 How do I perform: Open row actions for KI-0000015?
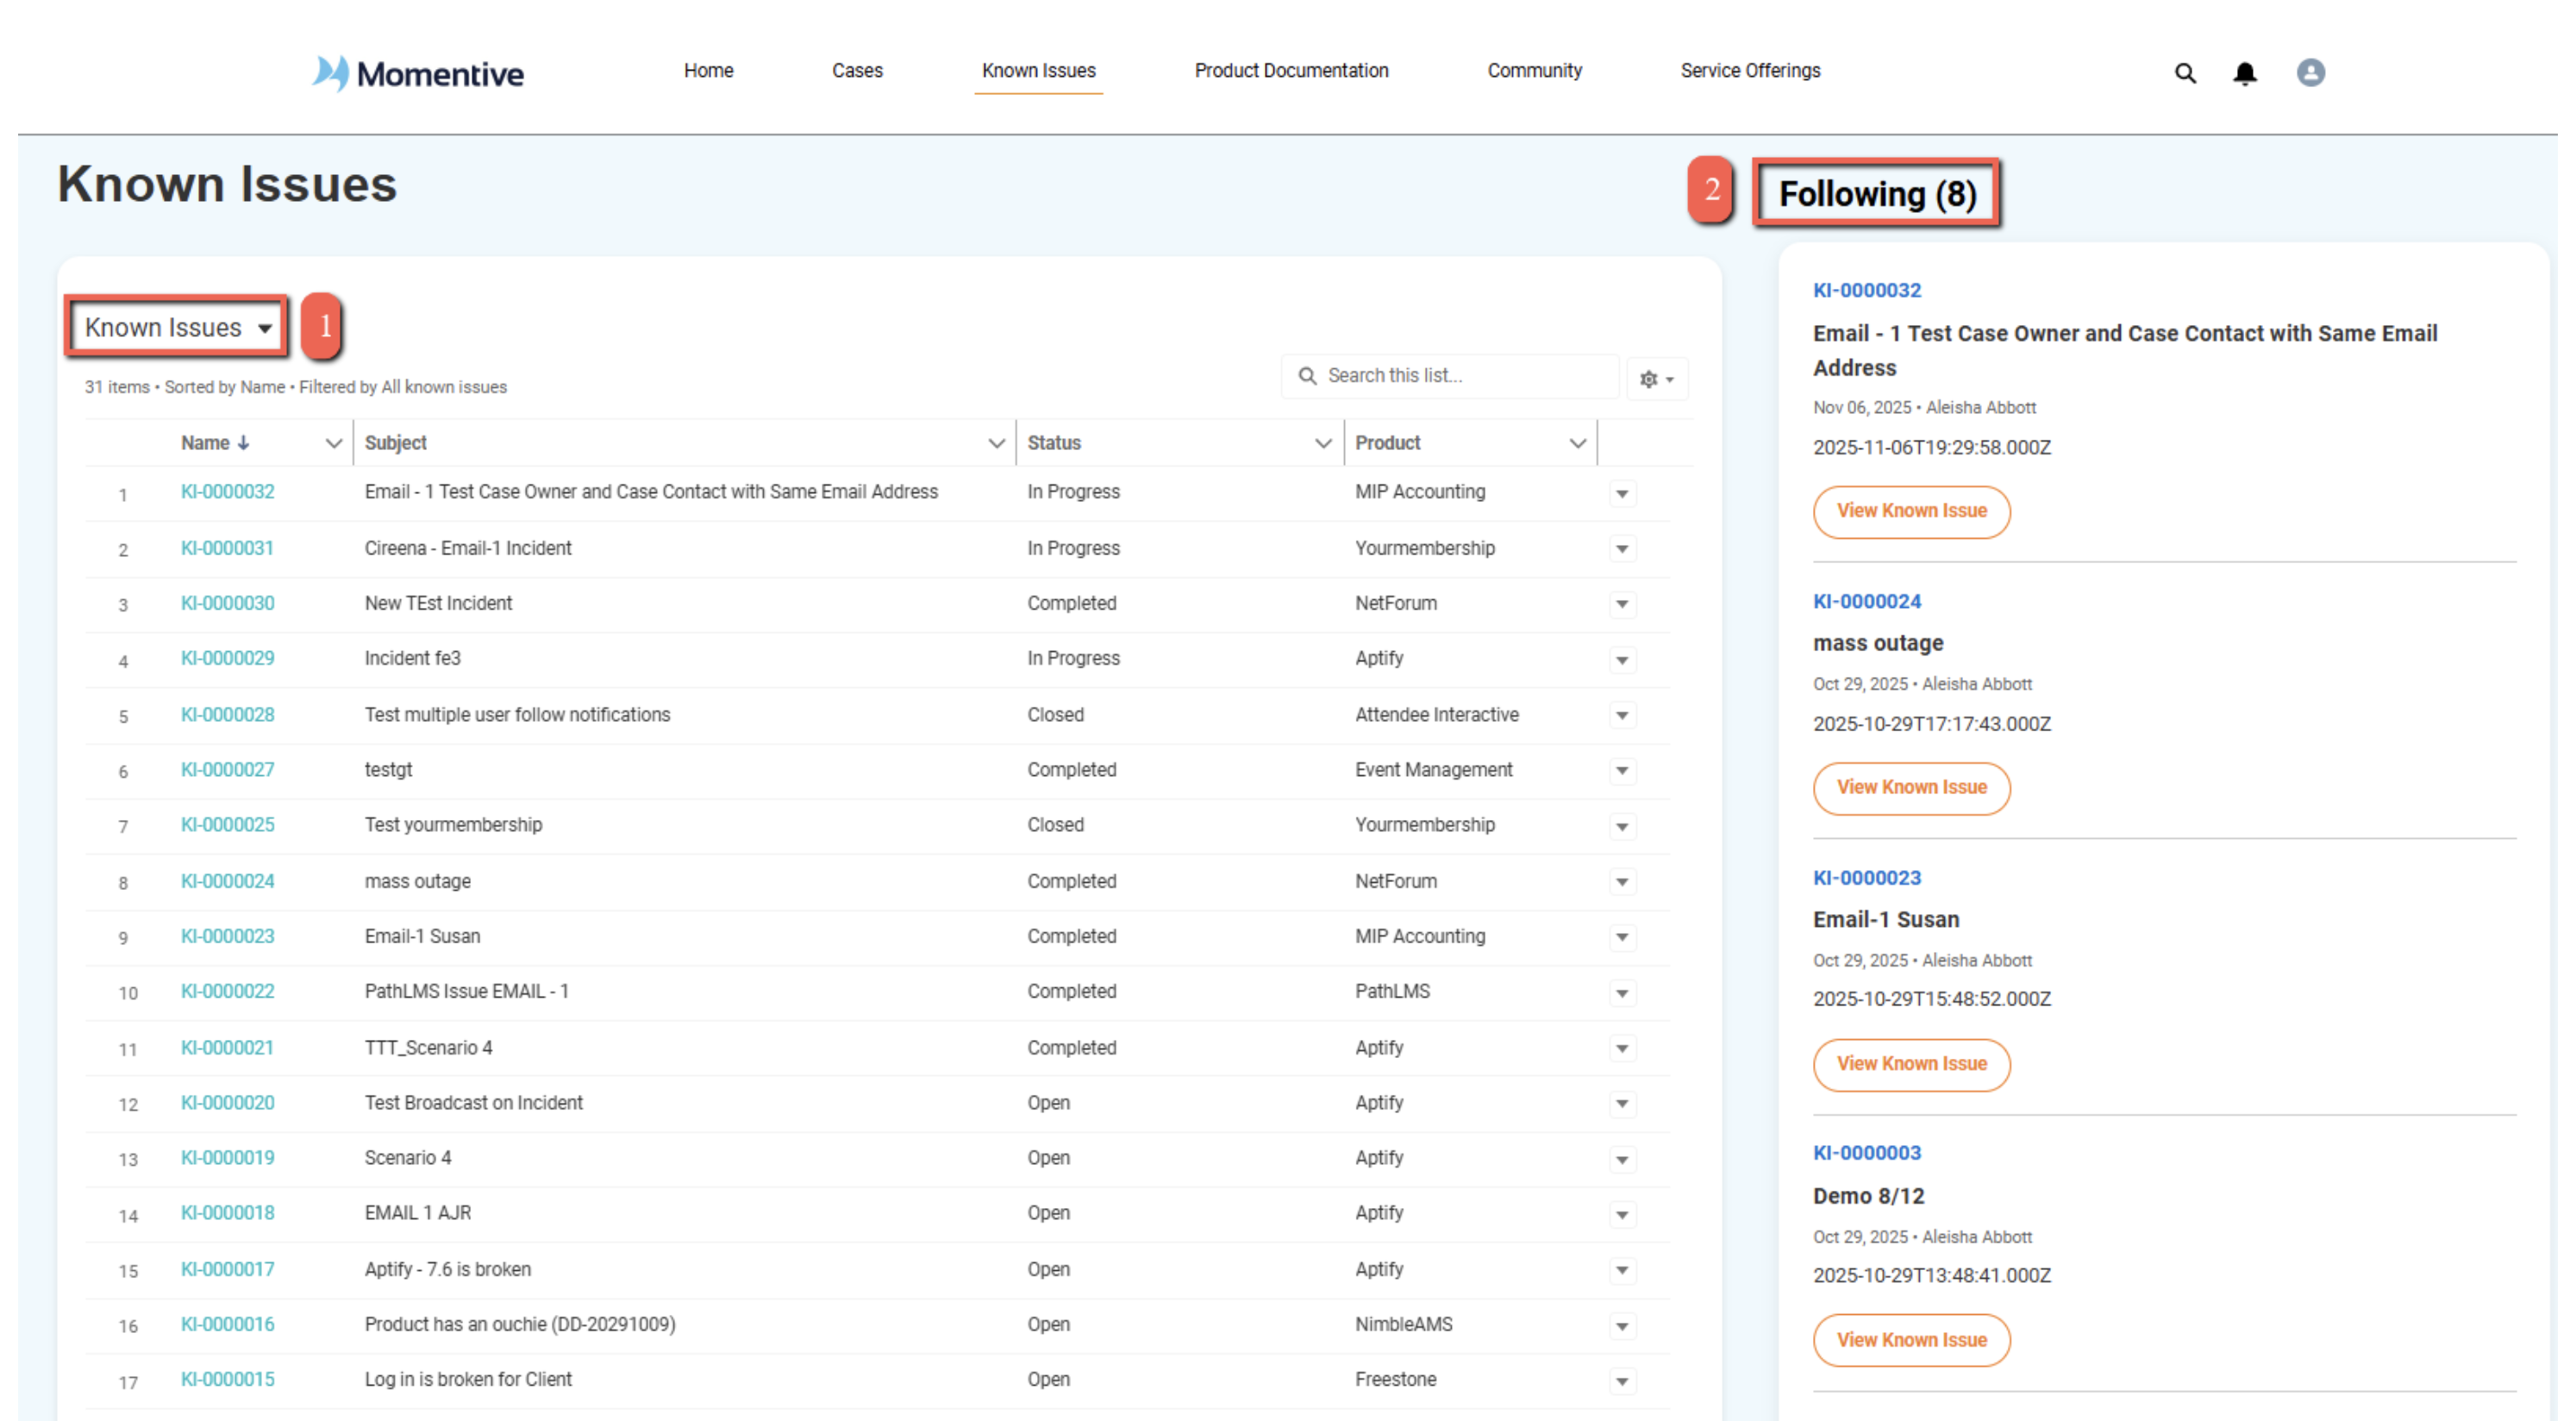pyautogui.click(x=1622, y=1381)
